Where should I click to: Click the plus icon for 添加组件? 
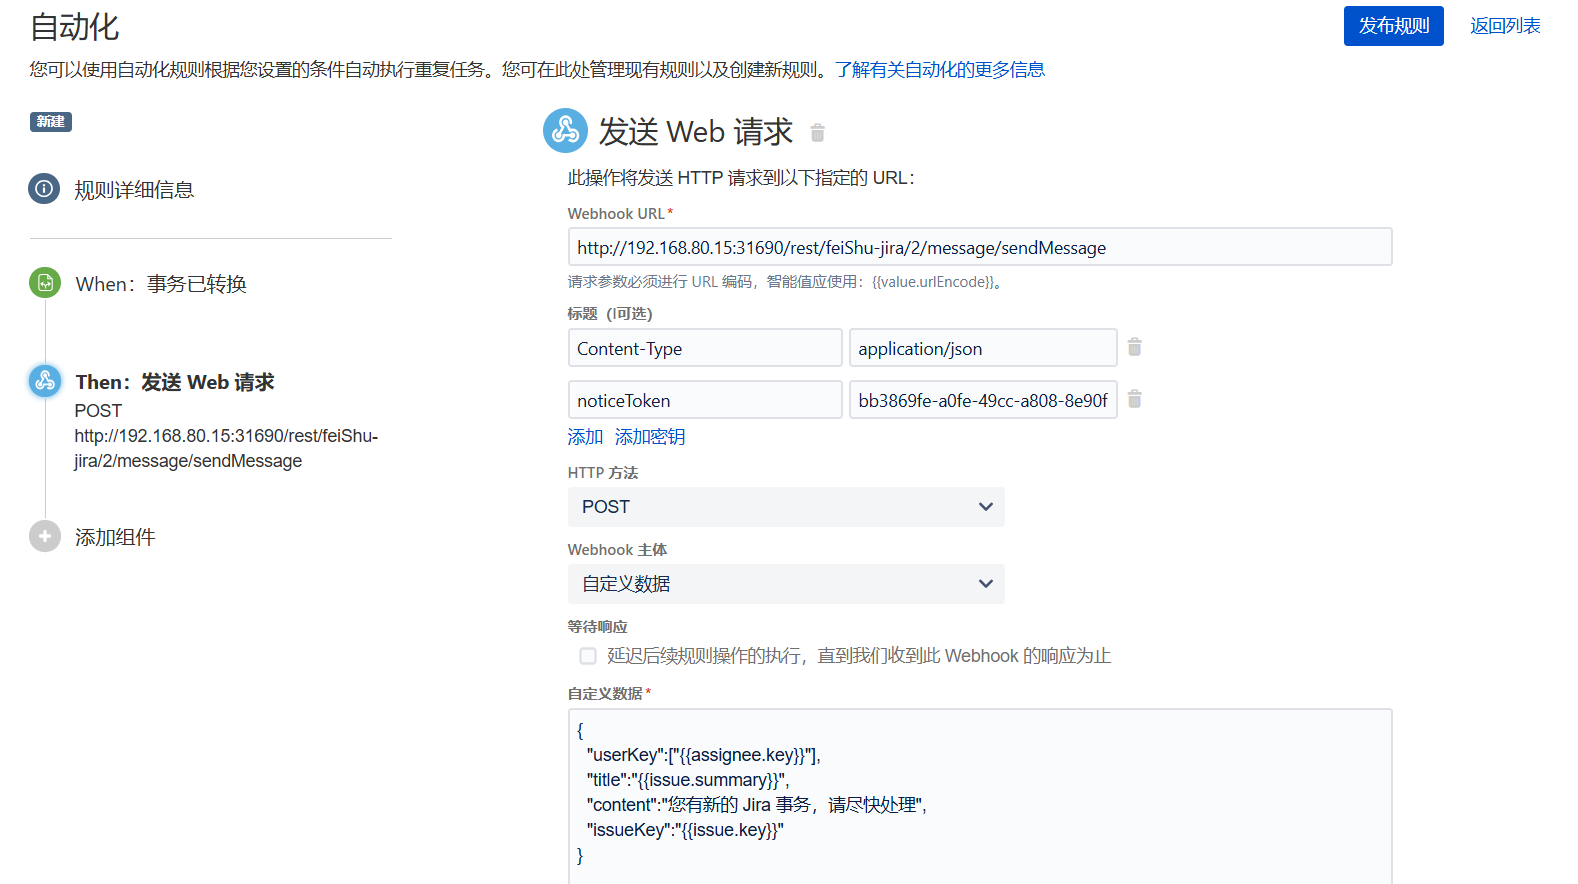45,536
